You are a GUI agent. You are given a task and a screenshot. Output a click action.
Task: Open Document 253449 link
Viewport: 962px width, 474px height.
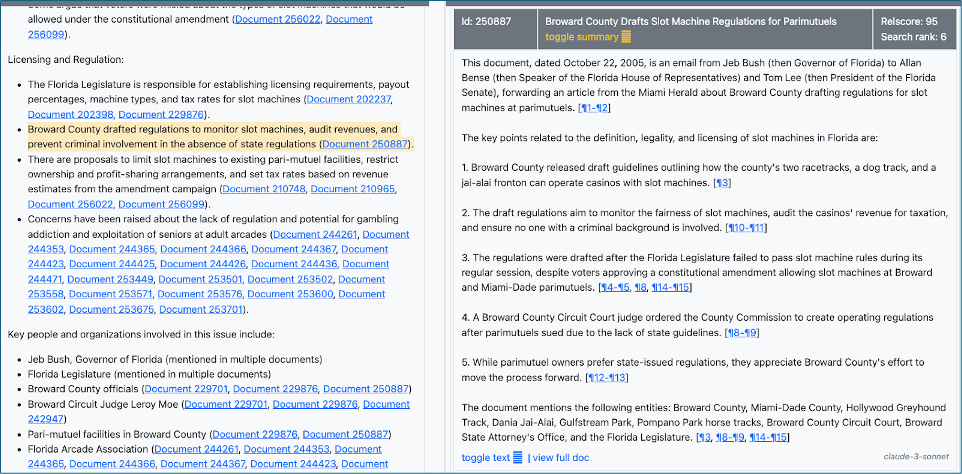coord(111,279)
